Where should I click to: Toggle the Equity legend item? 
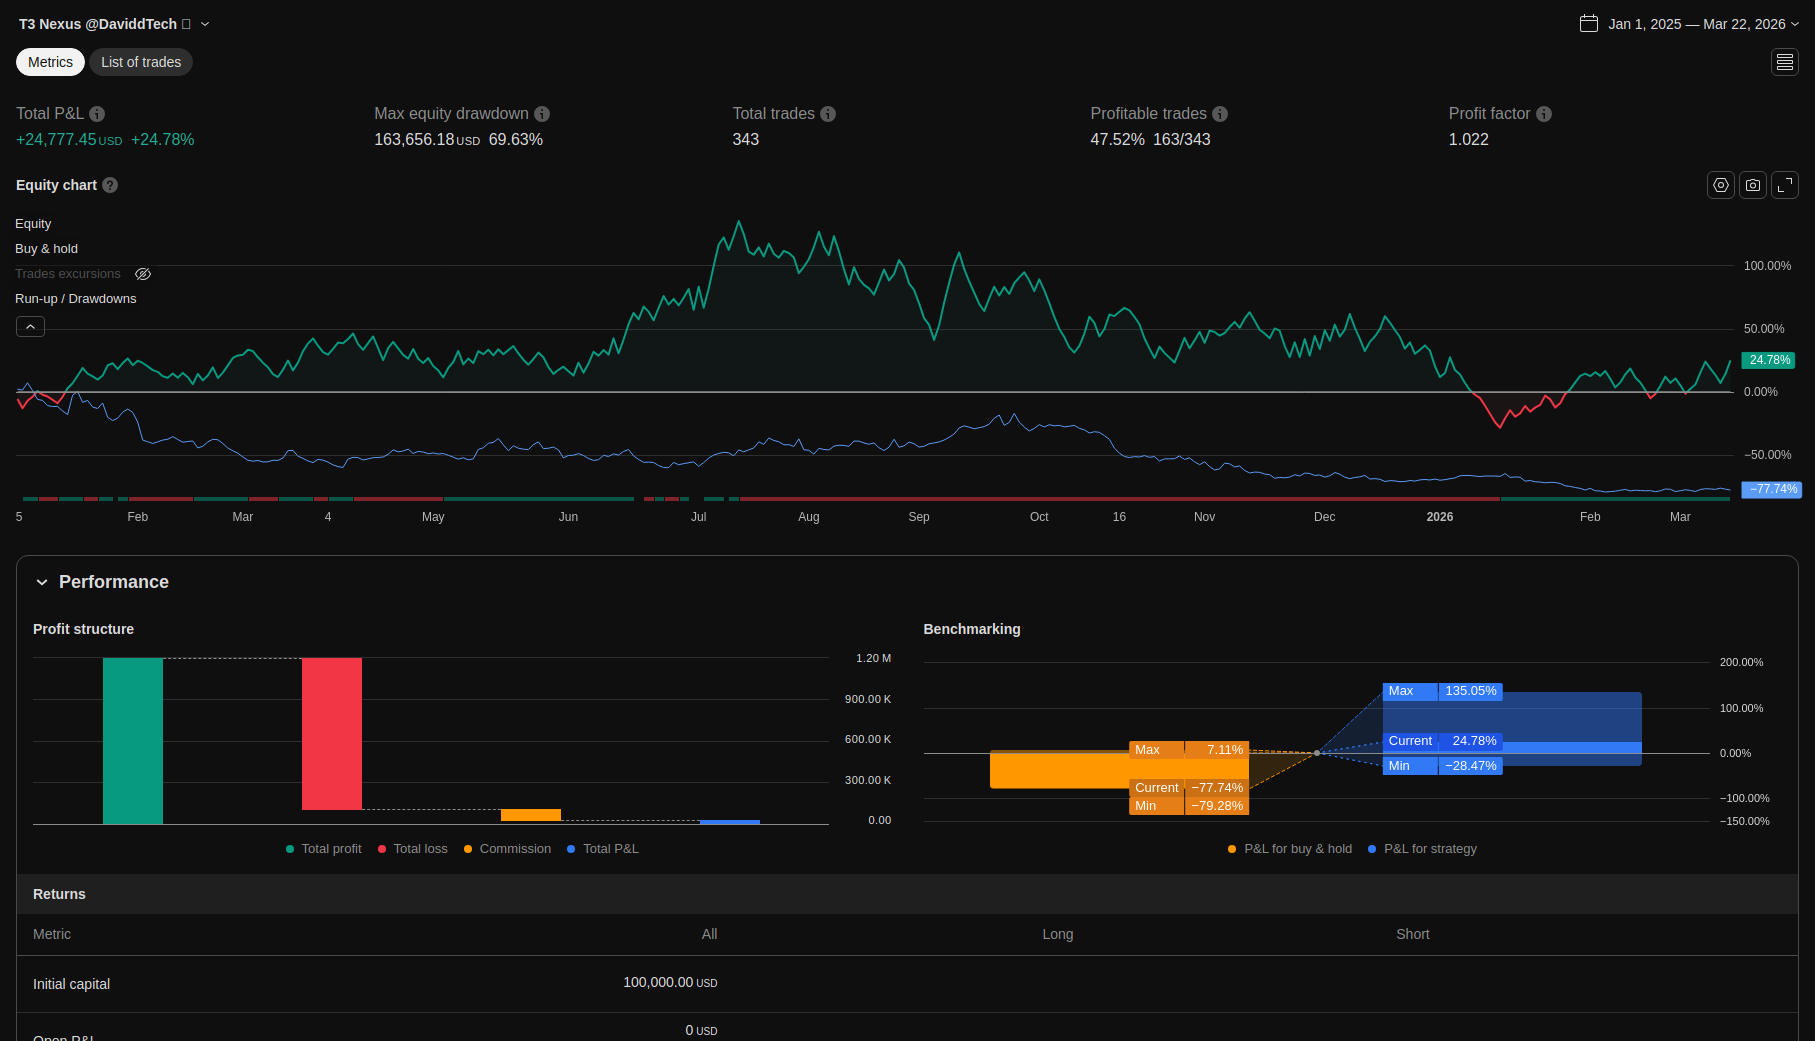click(x=33, y=224)
